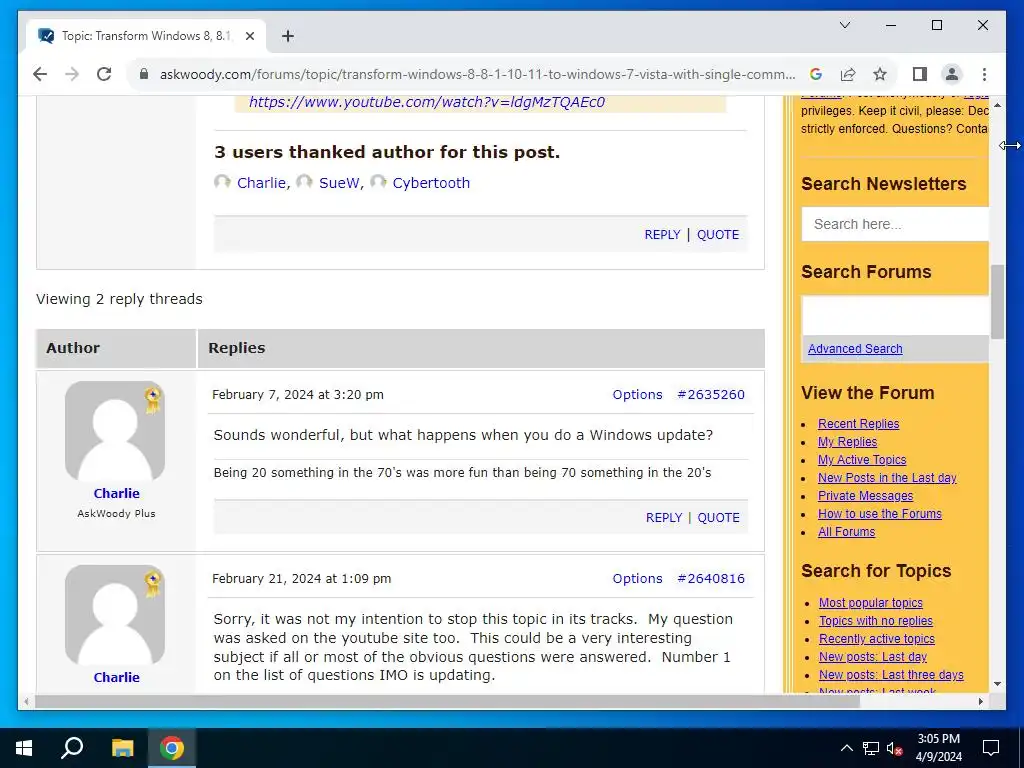
Task: Click QUOTE under the thanked post
Action: 718,234
